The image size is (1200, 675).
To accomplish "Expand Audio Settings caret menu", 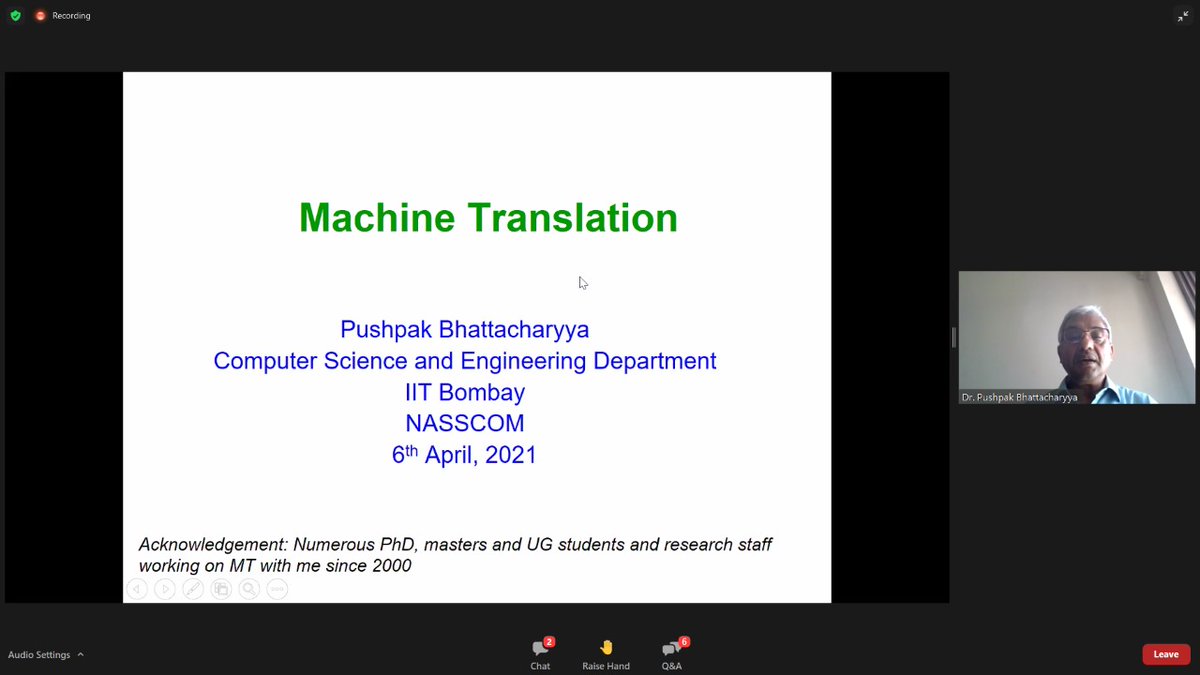I will point(80,654).
